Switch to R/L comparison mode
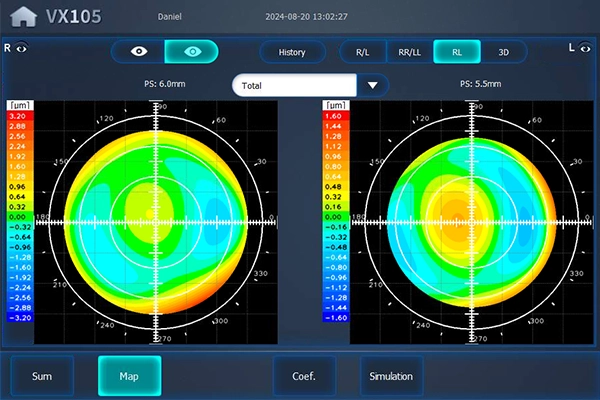The image size is (600, 400). [x=362, y=52]
